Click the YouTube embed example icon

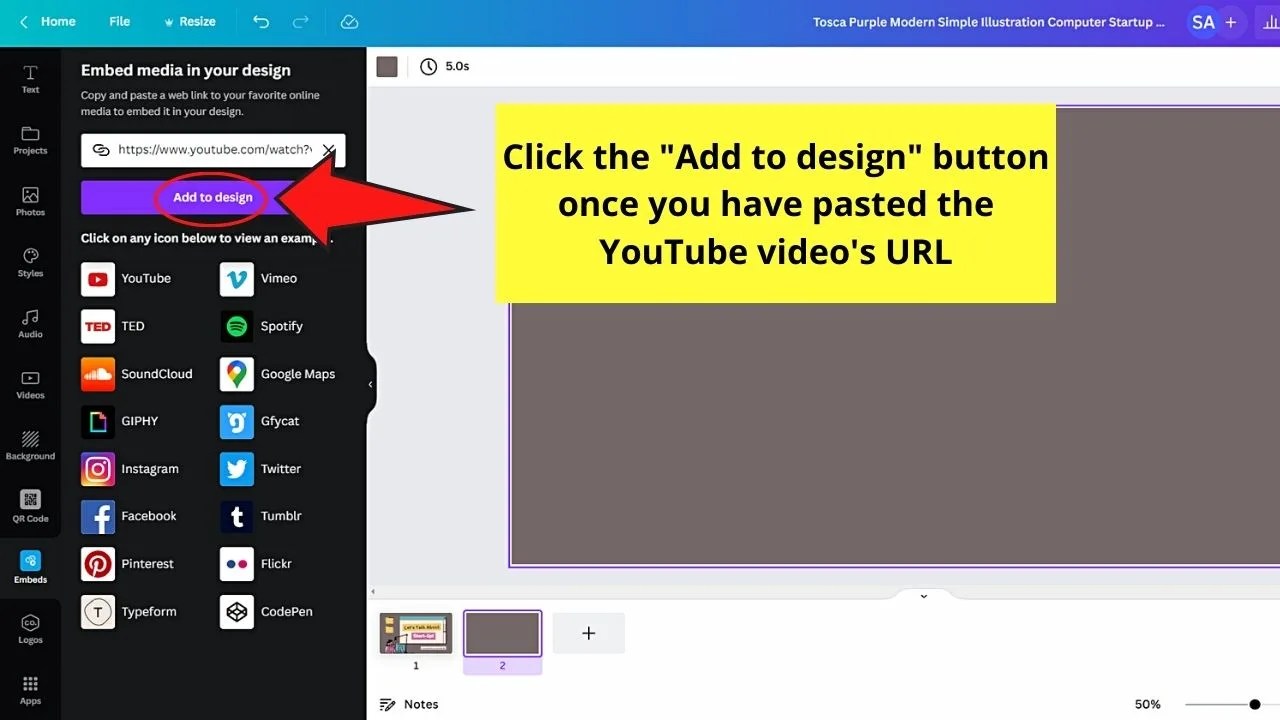(x=97, y=279)
